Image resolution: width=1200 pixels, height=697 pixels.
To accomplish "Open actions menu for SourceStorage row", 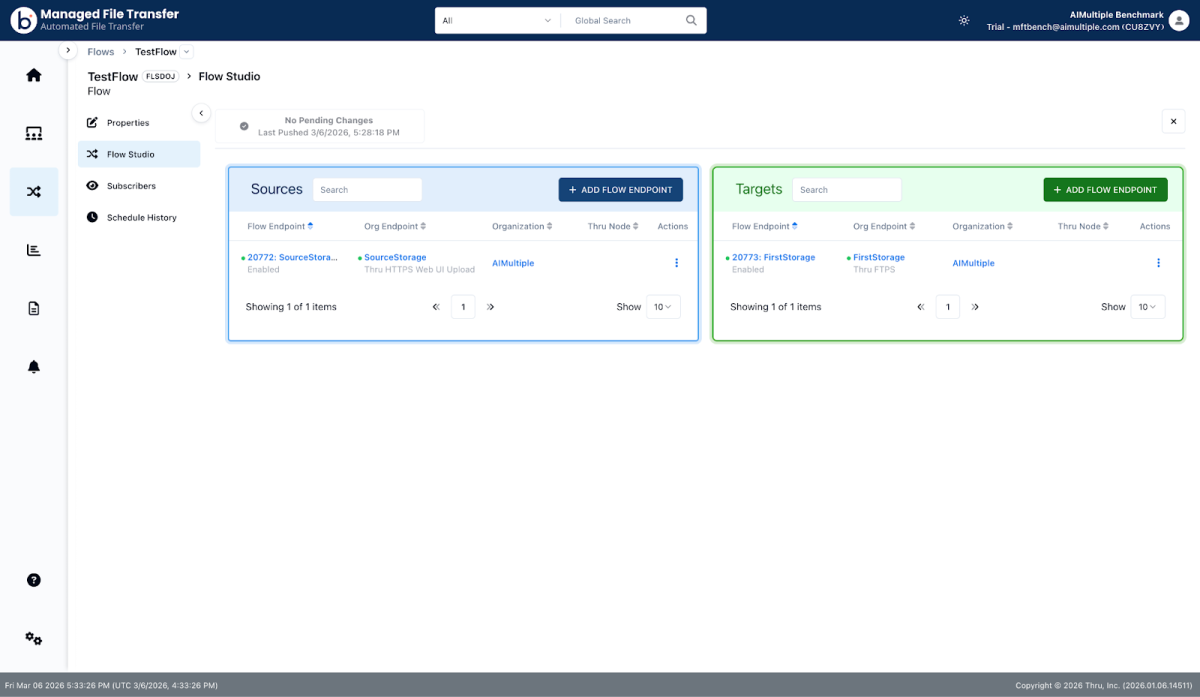I will (x=676, y=263).
